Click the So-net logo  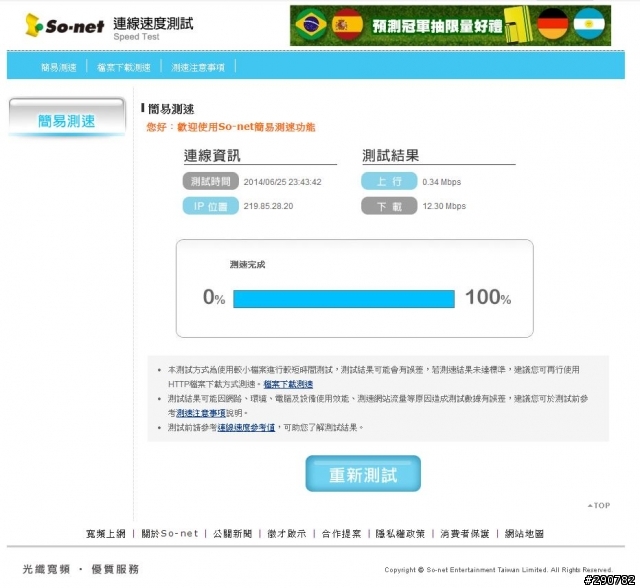[64, 25]
